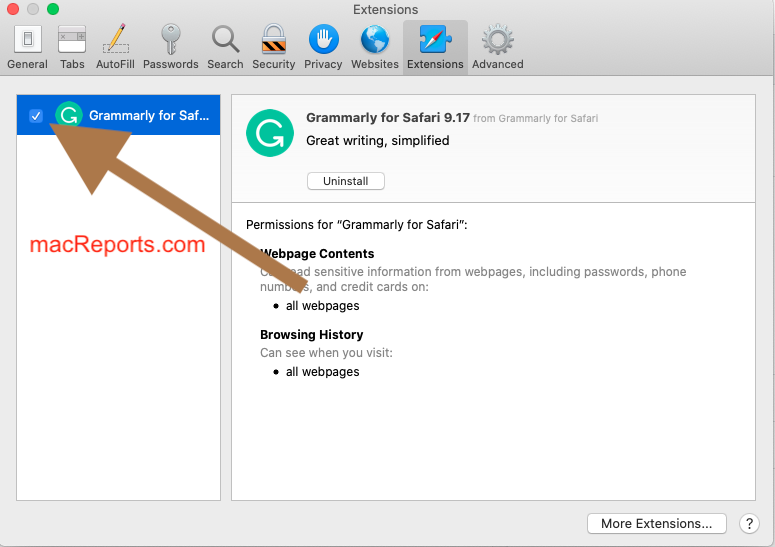Click the large Grammarly logo
This screenshot has width=775, height=547.
(270, 133)
